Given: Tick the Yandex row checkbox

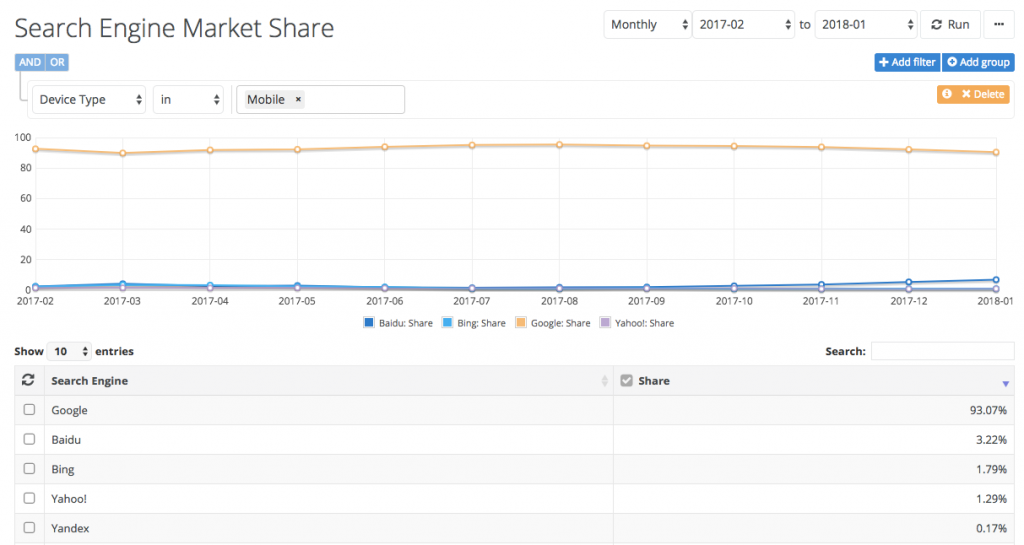Looking at the screenshot, I should tap(29, 528).
